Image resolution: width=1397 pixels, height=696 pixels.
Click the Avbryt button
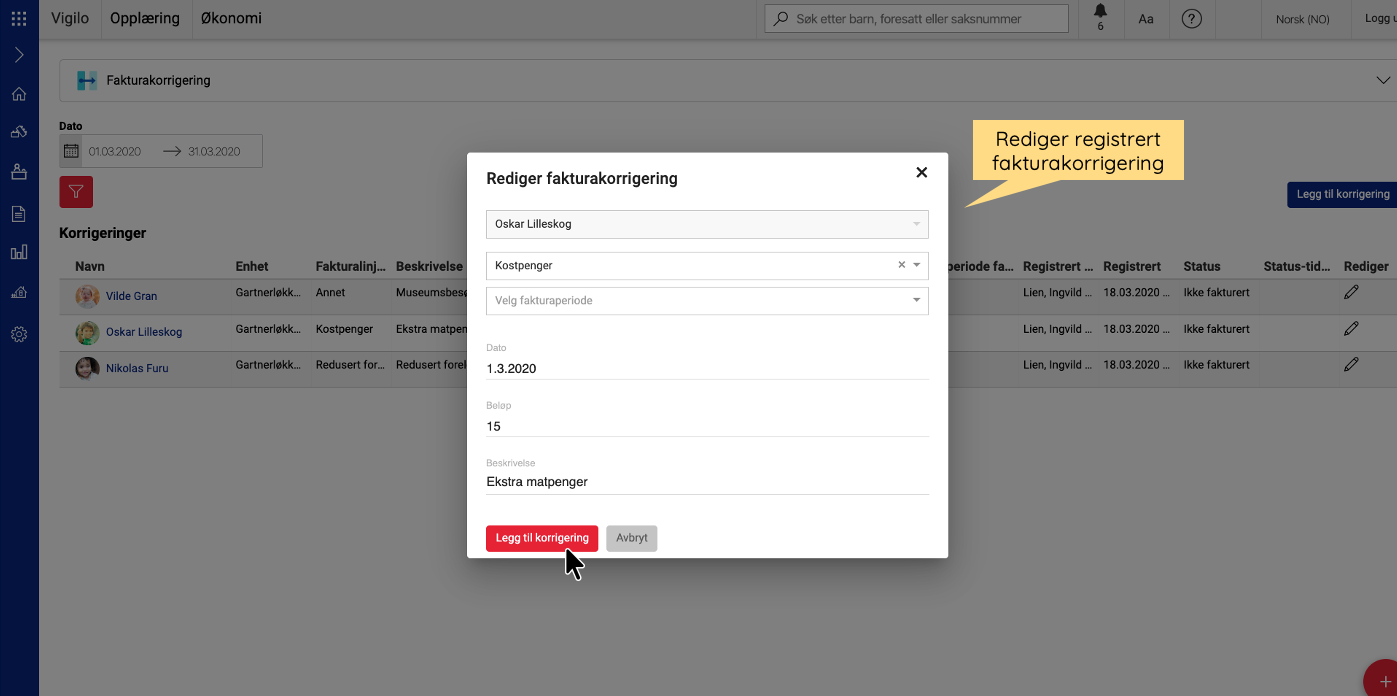pos(631,538)
